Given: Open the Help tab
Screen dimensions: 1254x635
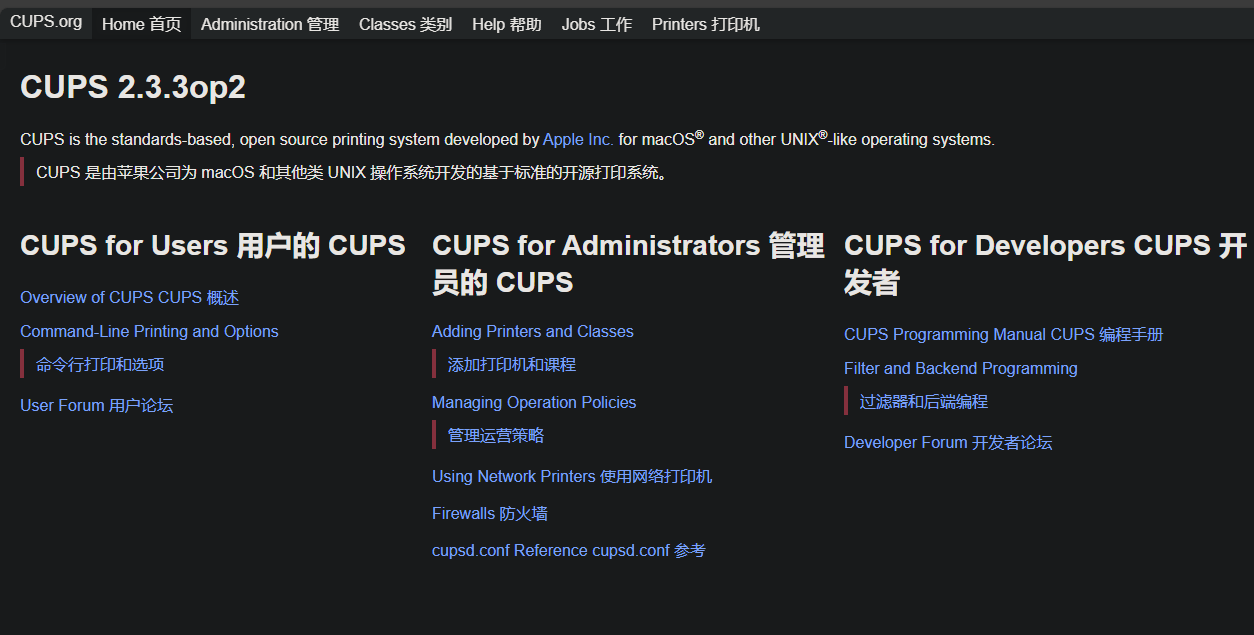Looking at the screenshot, I should pos(506,24).
